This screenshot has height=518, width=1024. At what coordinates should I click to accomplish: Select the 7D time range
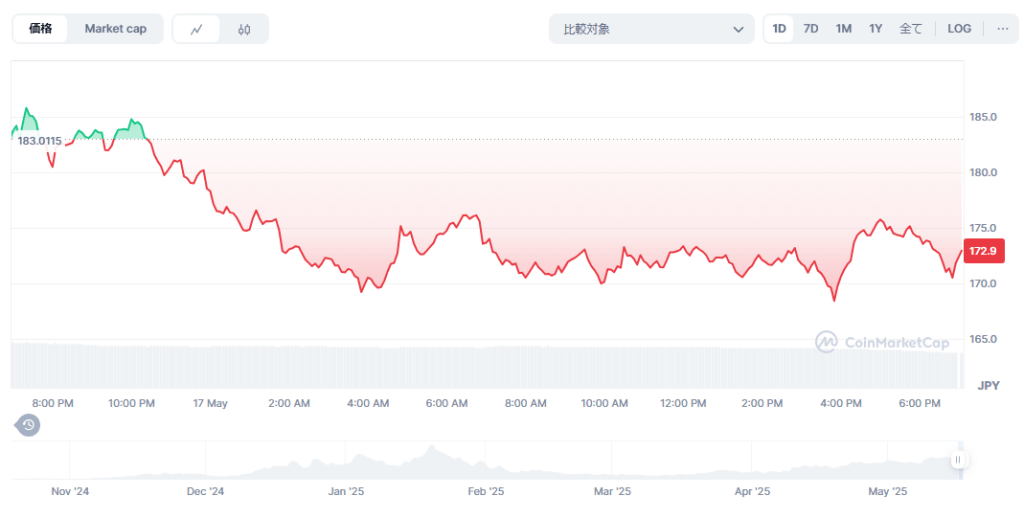pos(811,29)
